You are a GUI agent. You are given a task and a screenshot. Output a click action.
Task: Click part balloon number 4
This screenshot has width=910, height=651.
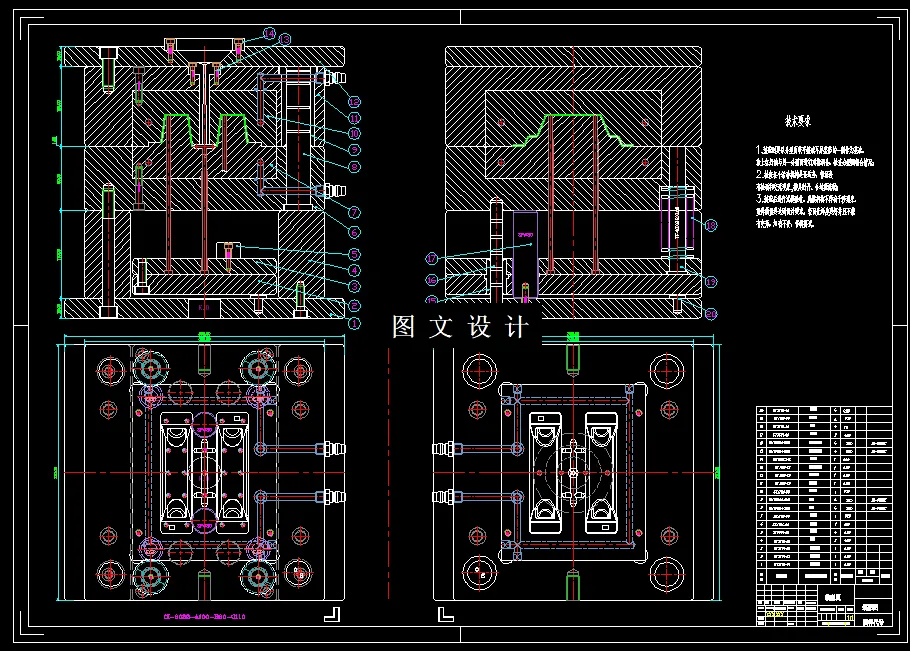point(354,270)
